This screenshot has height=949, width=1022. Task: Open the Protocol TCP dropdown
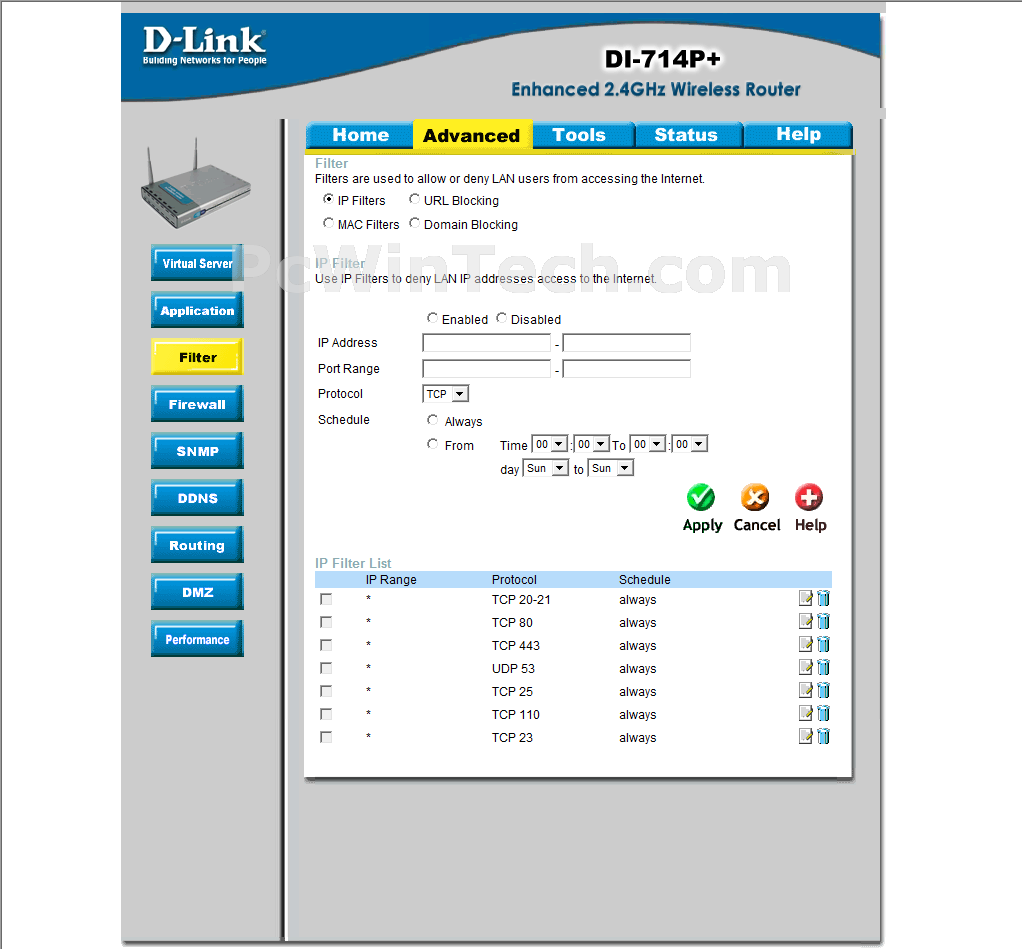point(446,394)
